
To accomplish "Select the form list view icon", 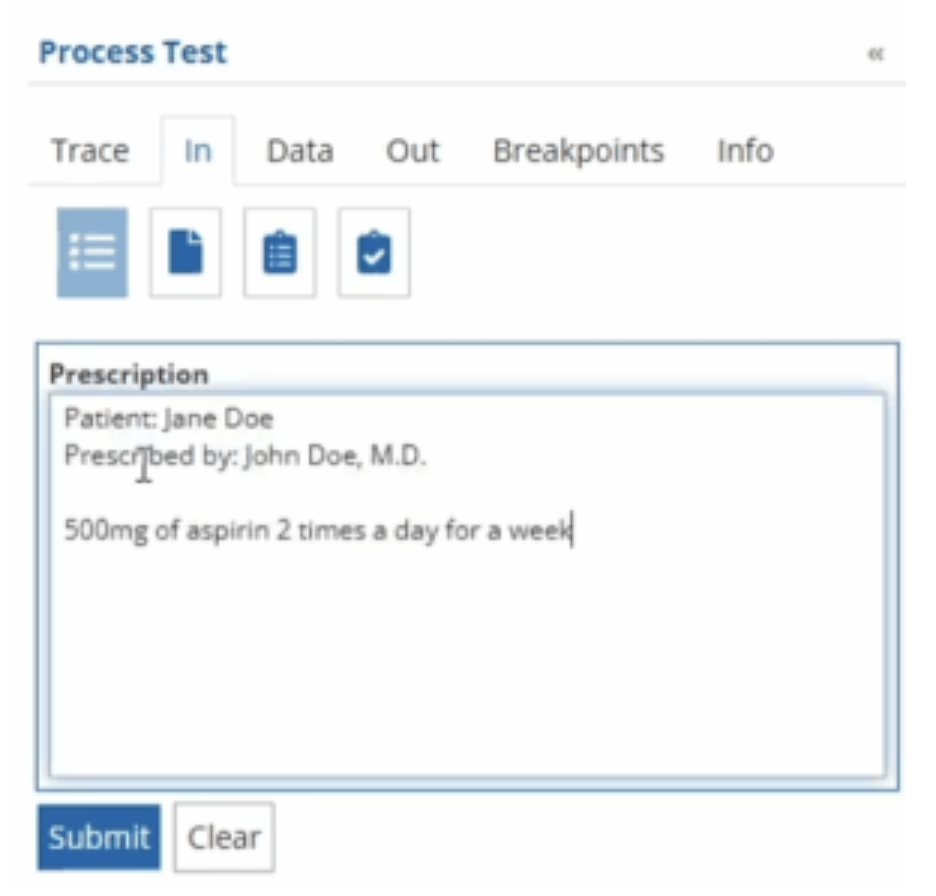I will tap(92, 253).
